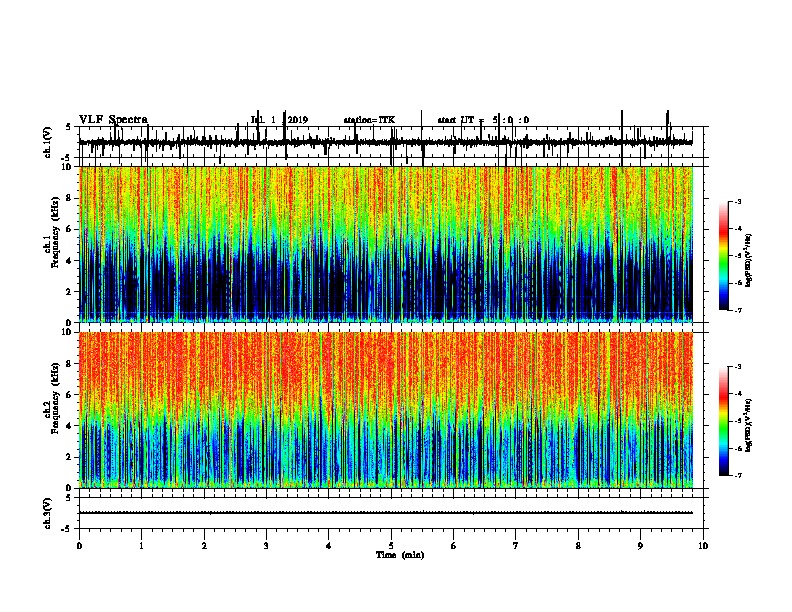Viewport: 792px width, 612px height.
Task: Click time axis tick label "9"
Action: [640, 546]
